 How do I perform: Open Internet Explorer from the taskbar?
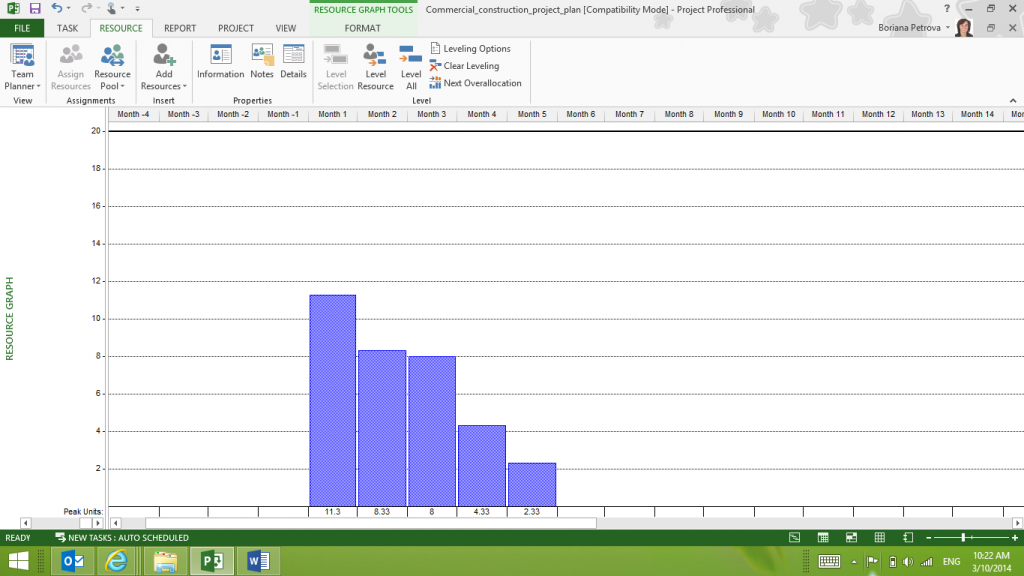(x=116, y=561)
